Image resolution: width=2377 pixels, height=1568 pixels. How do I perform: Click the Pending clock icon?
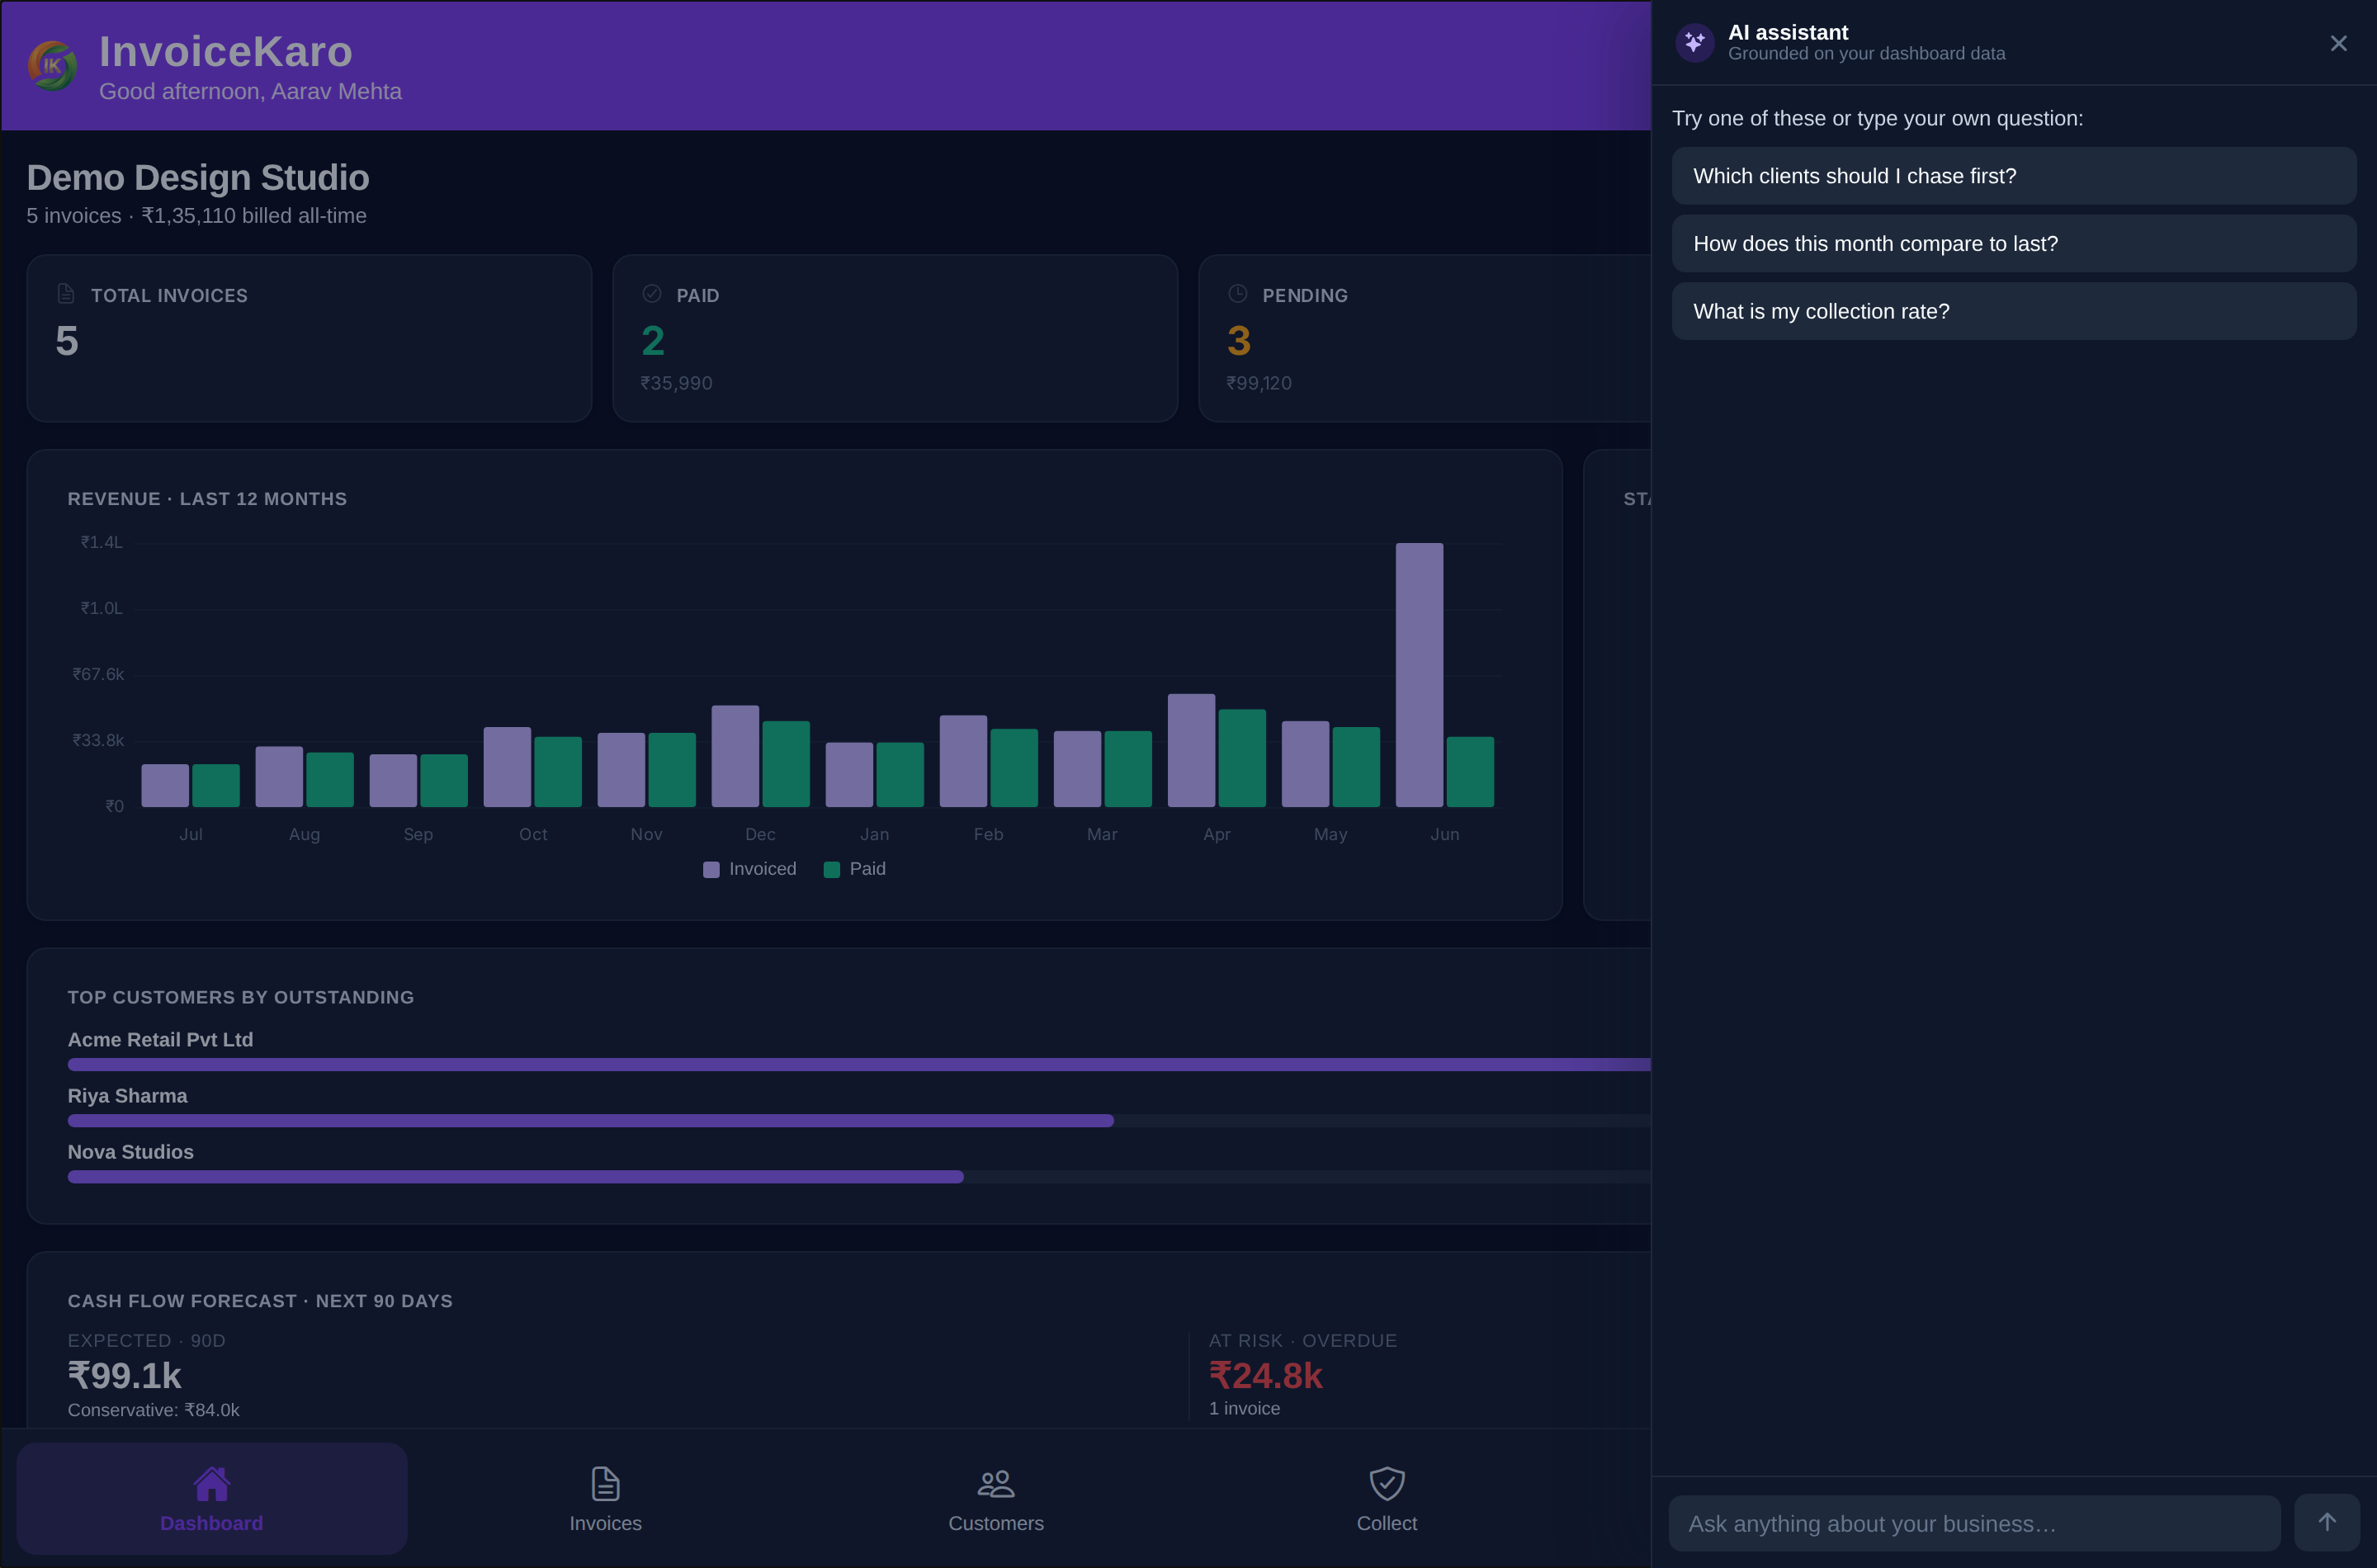click(x=1237, y=293)
